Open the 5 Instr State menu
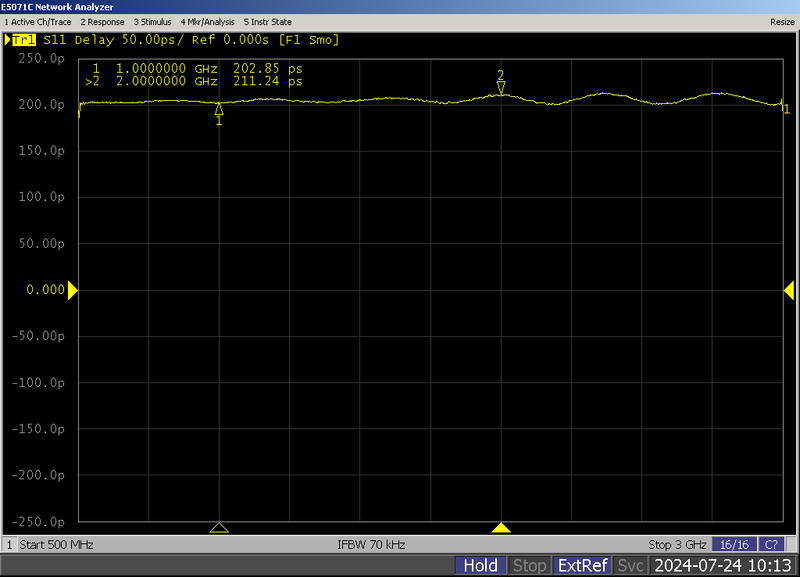 click(268, 21)
